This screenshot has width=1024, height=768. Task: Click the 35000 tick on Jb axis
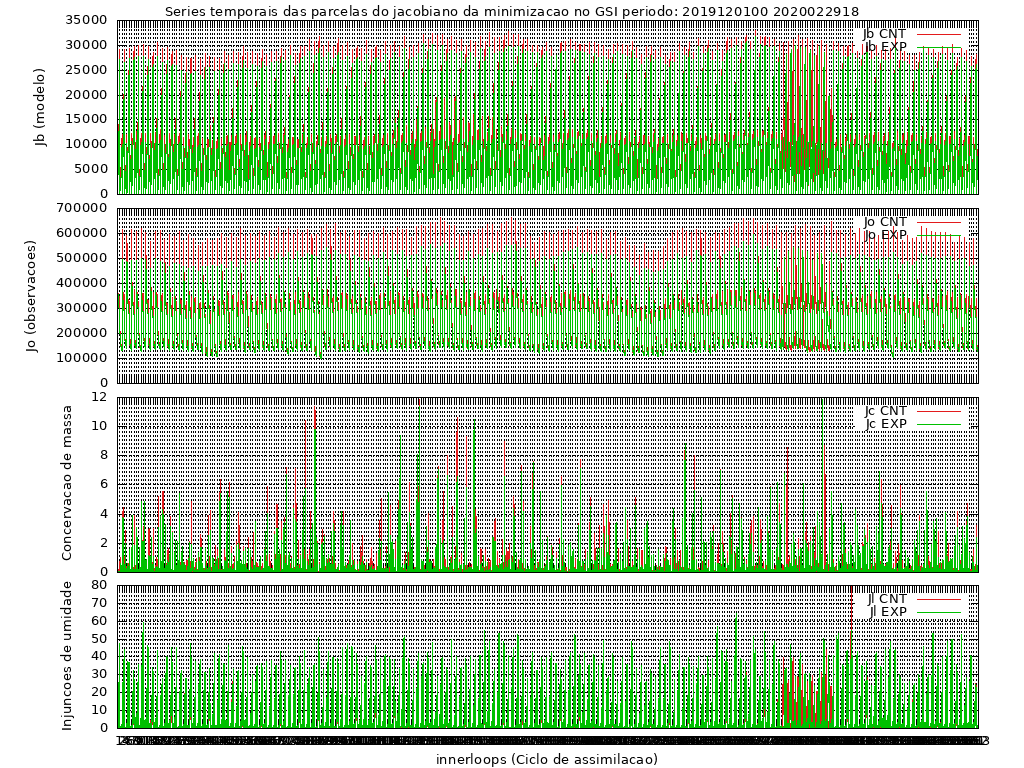[x=86, y=20]
